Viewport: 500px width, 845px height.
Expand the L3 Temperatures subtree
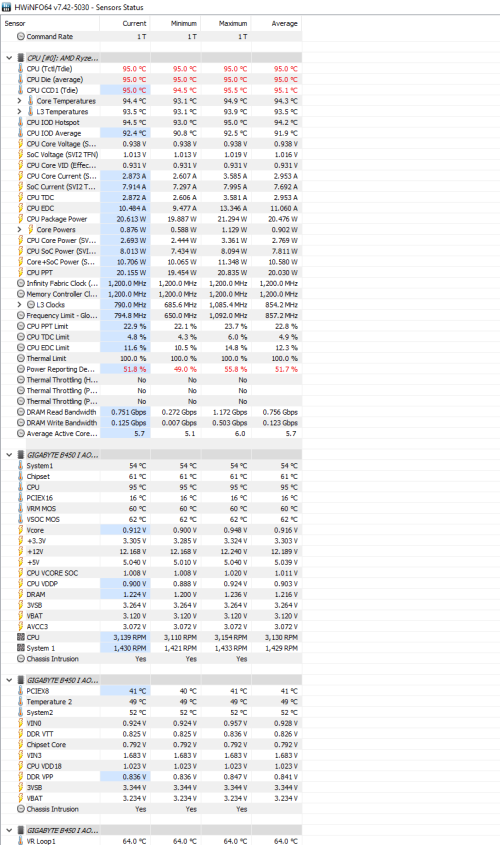[19, 112]
